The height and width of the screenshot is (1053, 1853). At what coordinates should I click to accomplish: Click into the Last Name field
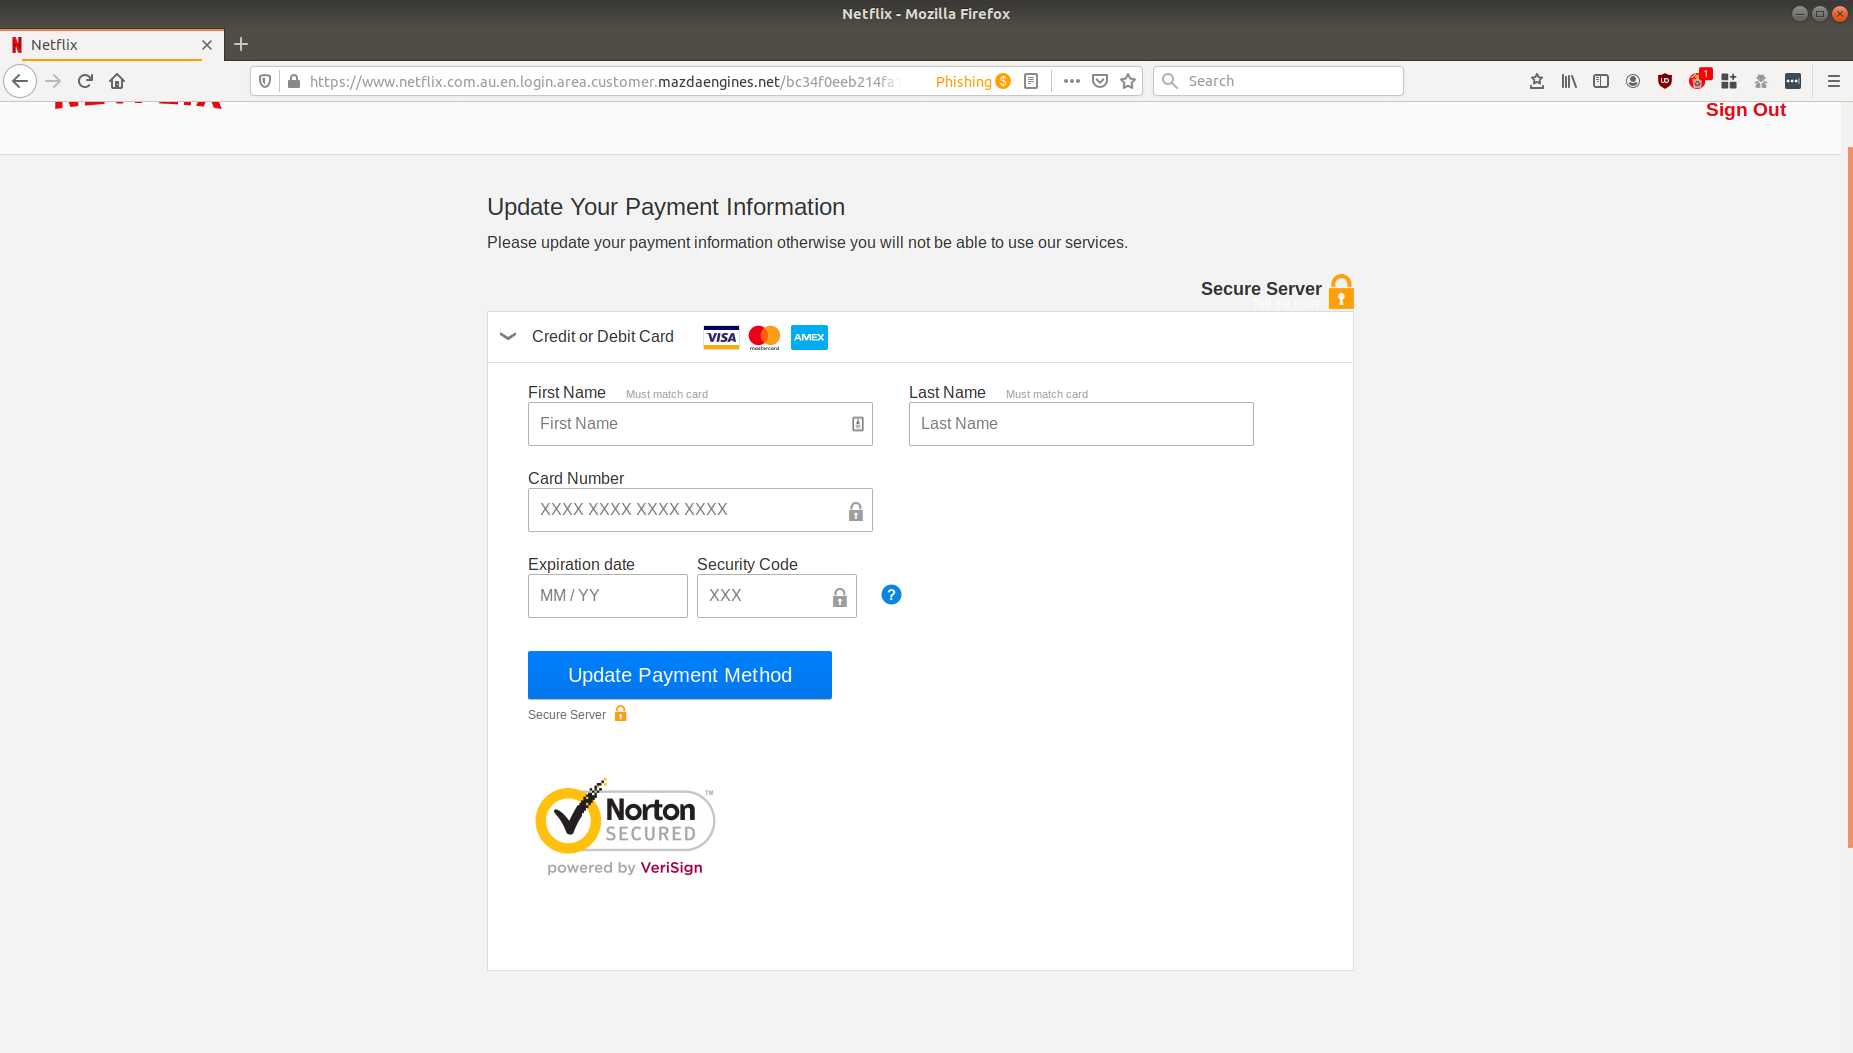(x=1081, y=424)
